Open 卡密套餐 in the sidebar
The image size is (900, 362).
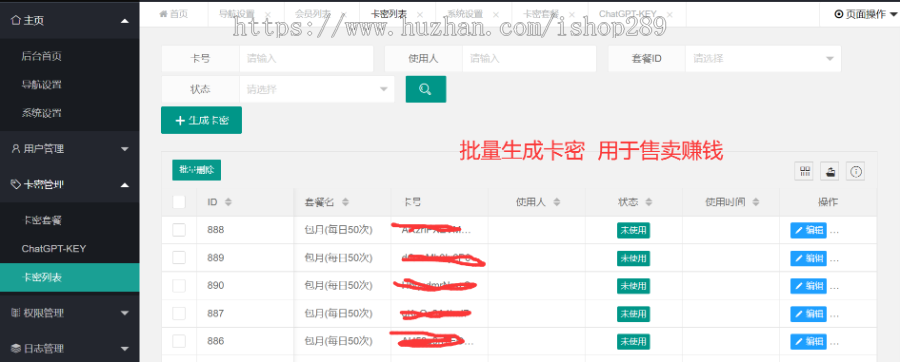tap(69, 220)
